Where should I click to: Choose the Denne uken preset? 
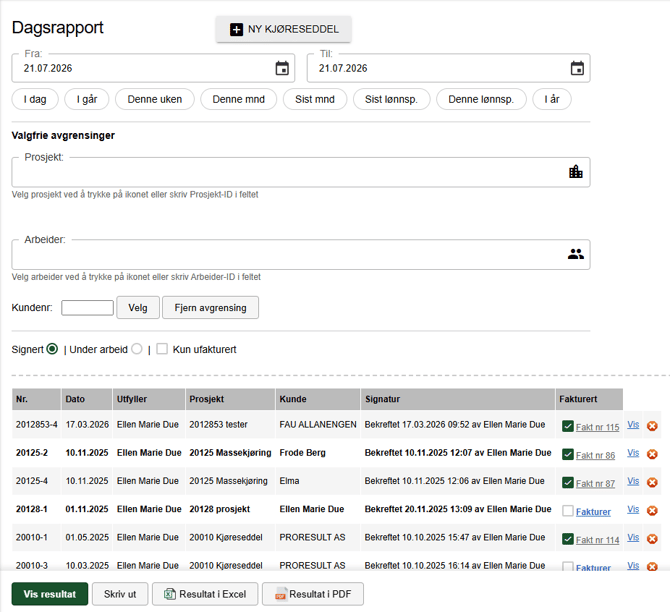point(155,99)
